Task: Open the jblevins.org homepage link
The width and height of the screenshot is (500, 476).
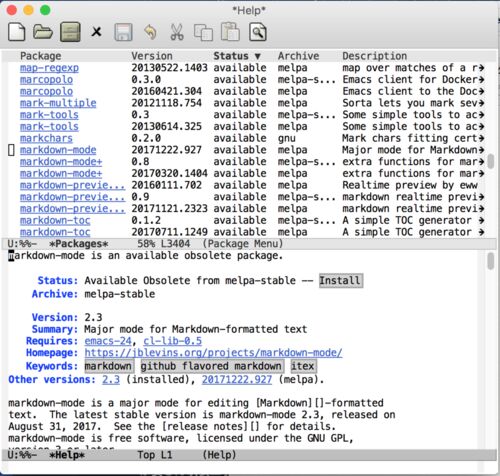Action: click(213, 352)
